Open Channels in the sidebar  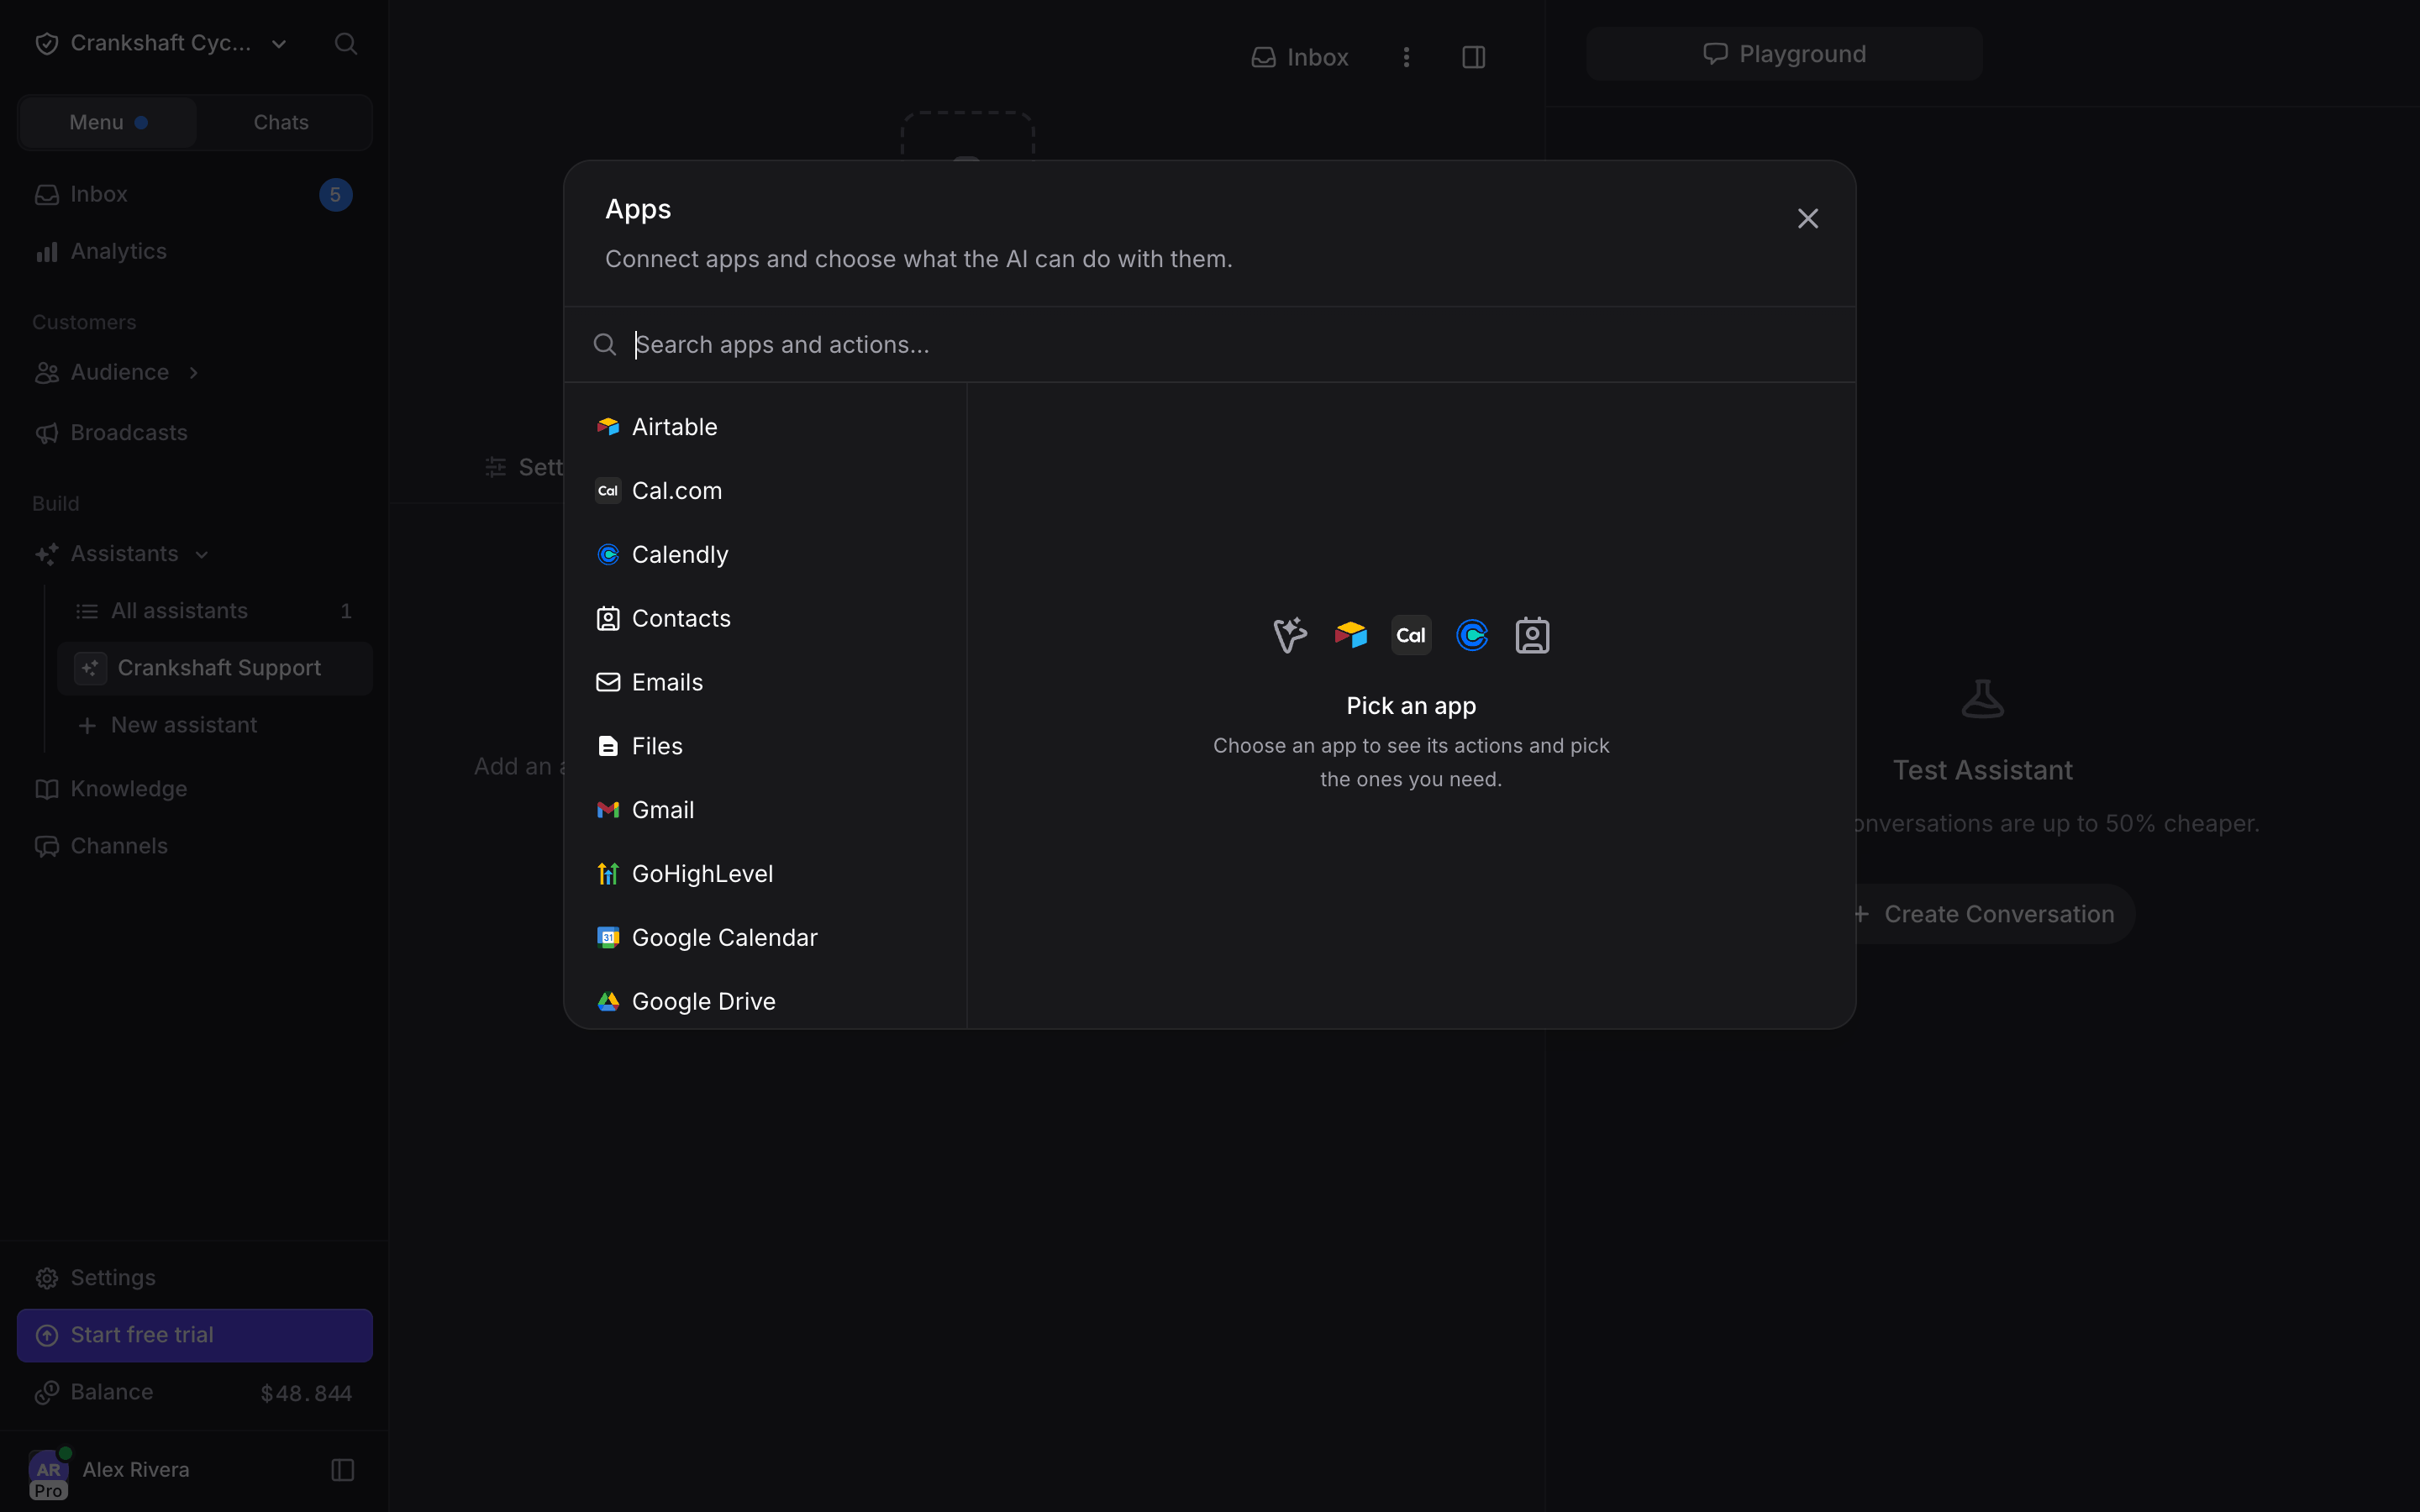click(194, 846)
